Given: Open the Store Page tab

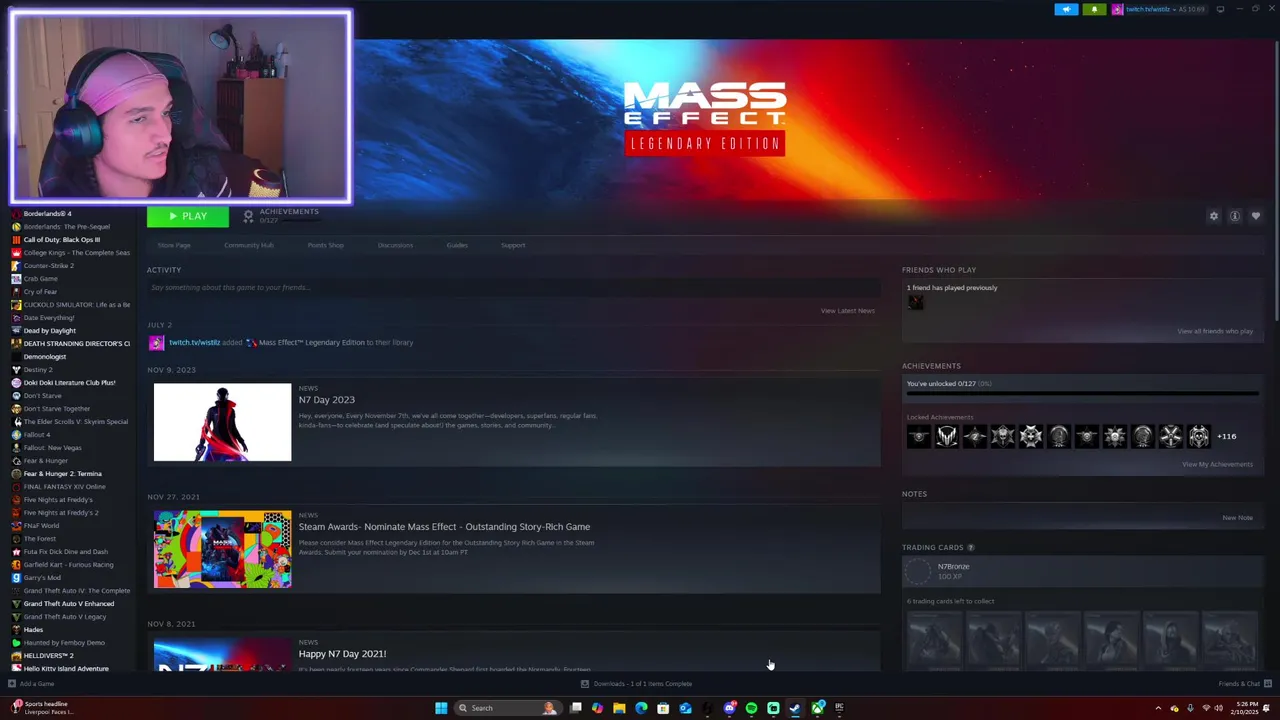Looking at the screenshot, I should pos(174,245).
